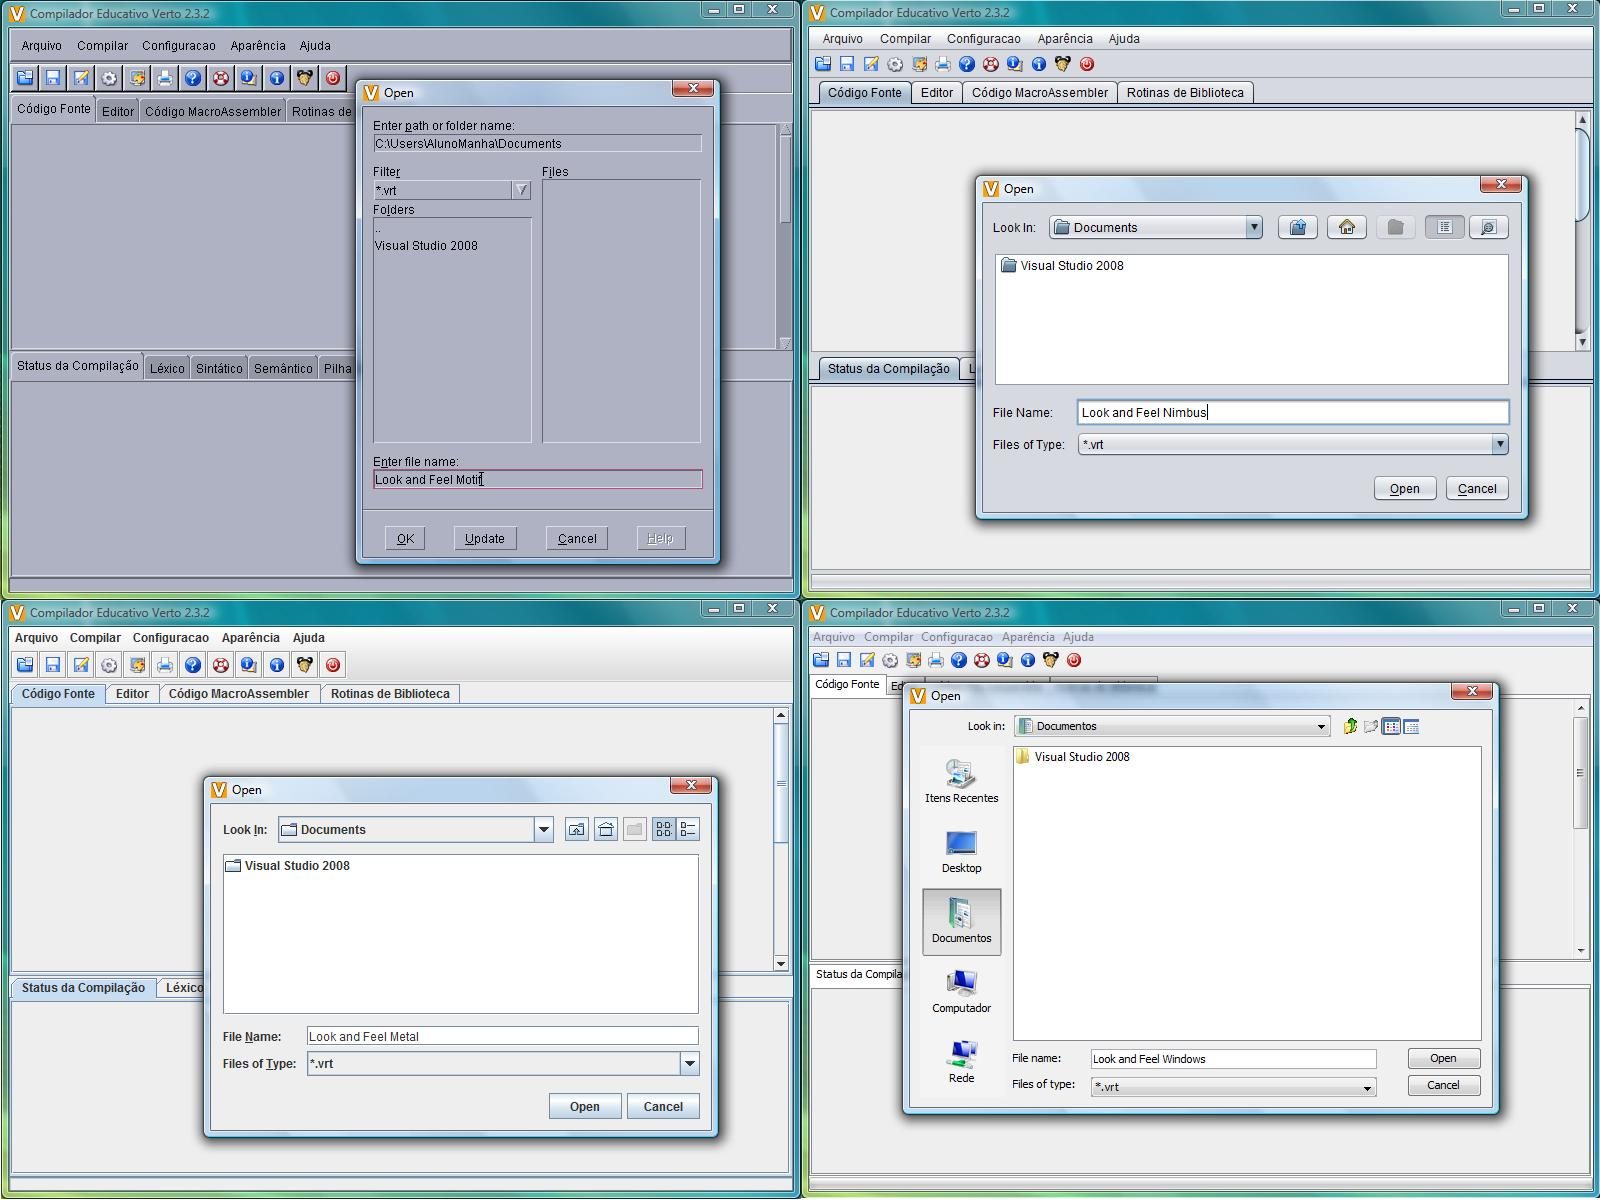The height and width of the screenshot is (1200, 1600).
Task: Expand Look In Documents dropdown in Metal dialog
Action: [x=543, y=829]
